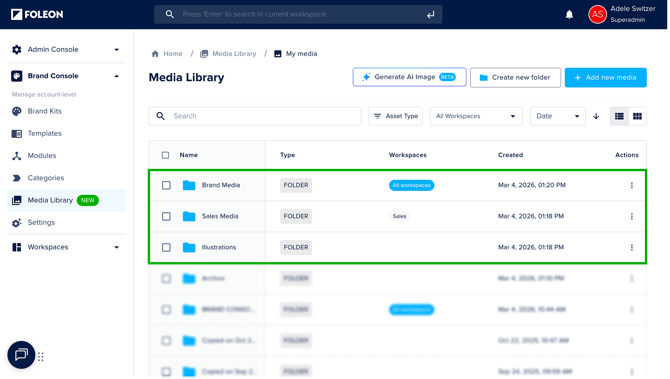
Task: Click the Admin Console gear icon
Action: [x=17, y=50]
